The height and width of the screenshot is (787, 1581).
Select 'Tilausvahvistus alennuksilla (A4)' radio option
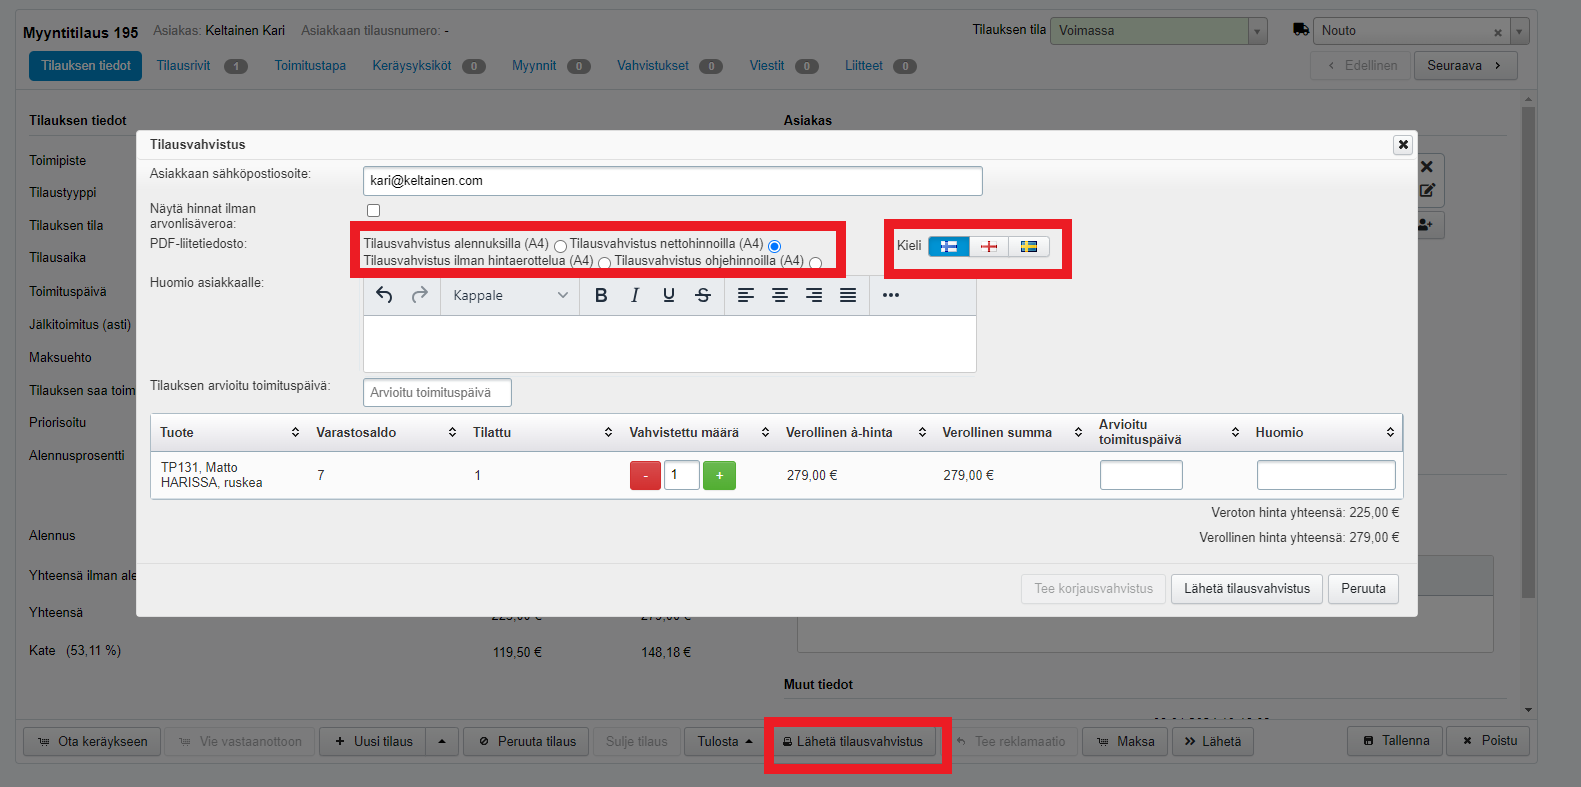(x=560, y=246)
